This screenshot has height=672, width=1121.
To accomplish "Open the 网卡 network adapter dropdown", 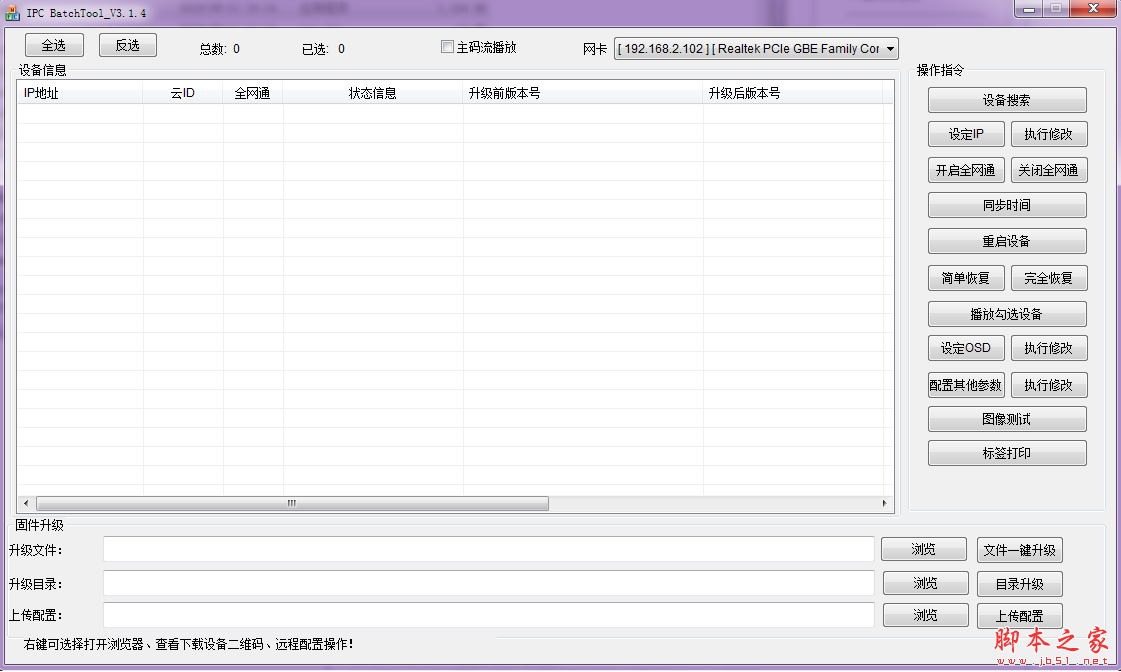I will (756, 49).
